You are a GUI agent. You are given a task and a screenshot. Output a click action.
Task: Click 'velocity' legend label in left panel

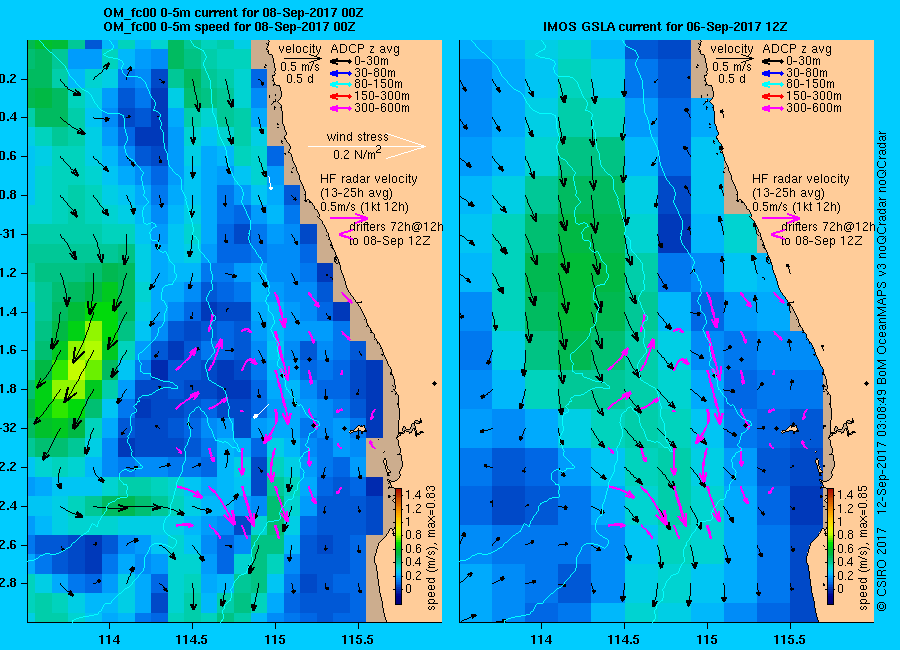pyautogui.click(x=300, y=49)
